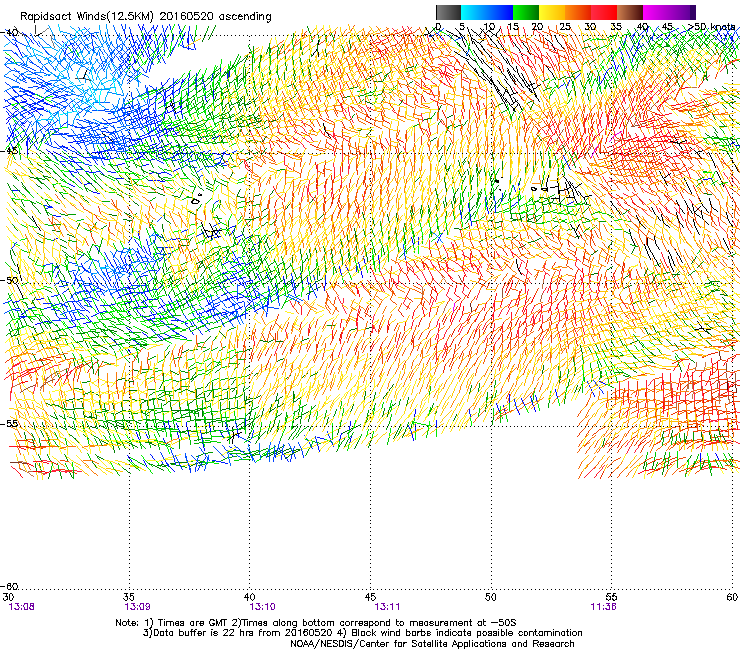This screenshot has height=650, width=740.
Task: Click the '30' longitude label on bottom axis
Action: click(8, 597)
